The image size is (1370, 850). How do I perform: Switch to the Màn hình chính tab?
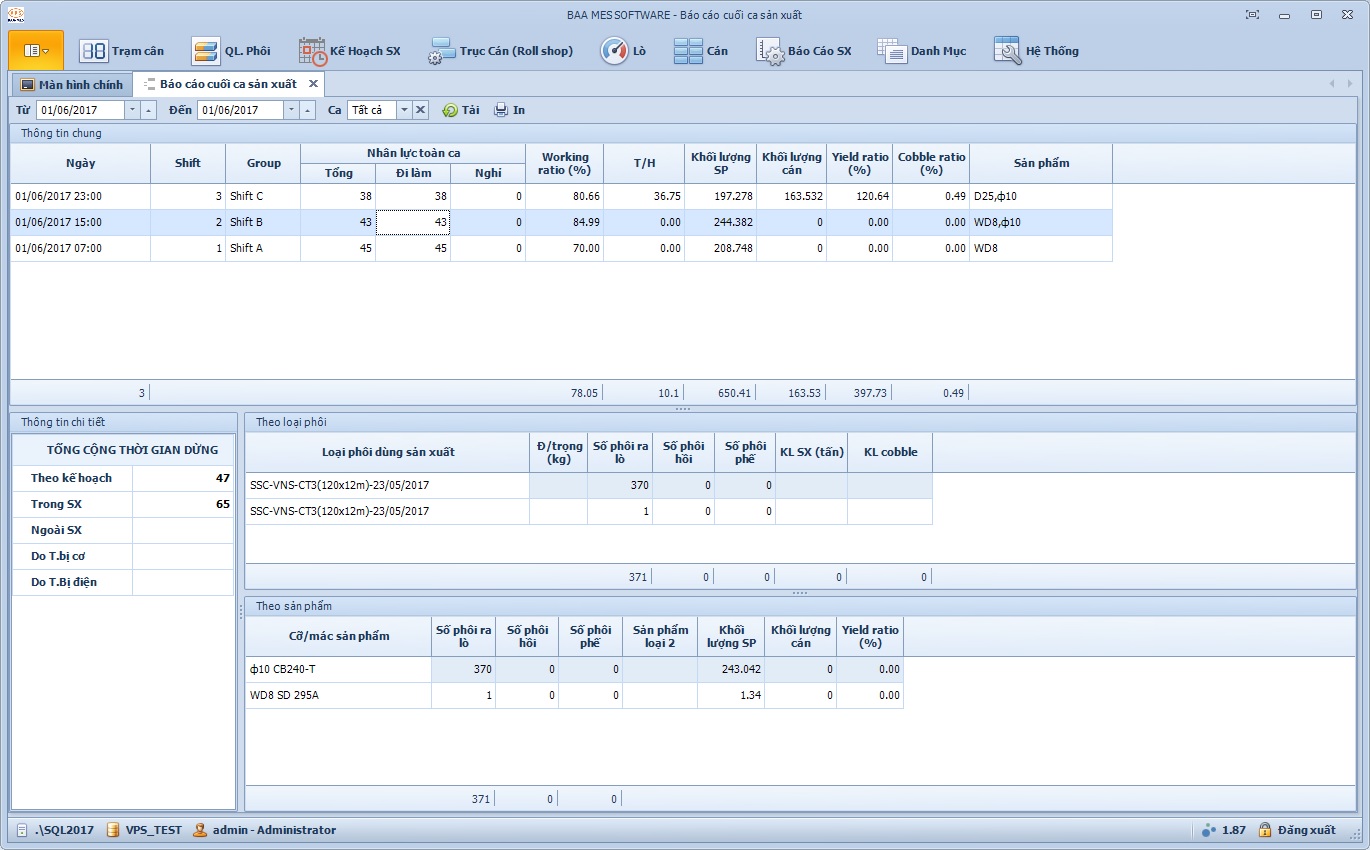pyautogui.click(x=71, y=84)
